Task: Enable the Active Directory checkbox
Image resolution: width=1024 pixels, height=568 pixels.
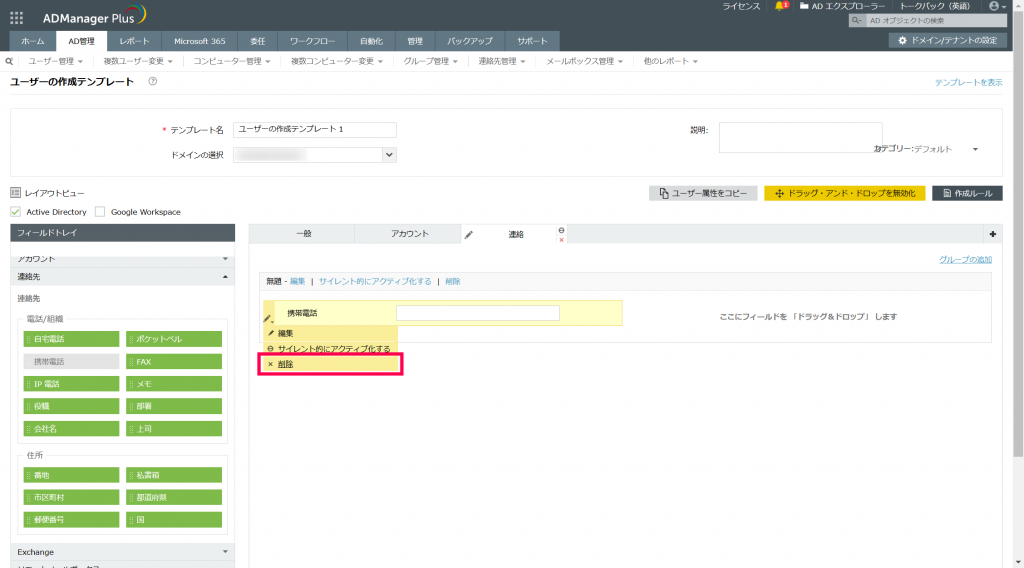Action: [x=16, y=212]
